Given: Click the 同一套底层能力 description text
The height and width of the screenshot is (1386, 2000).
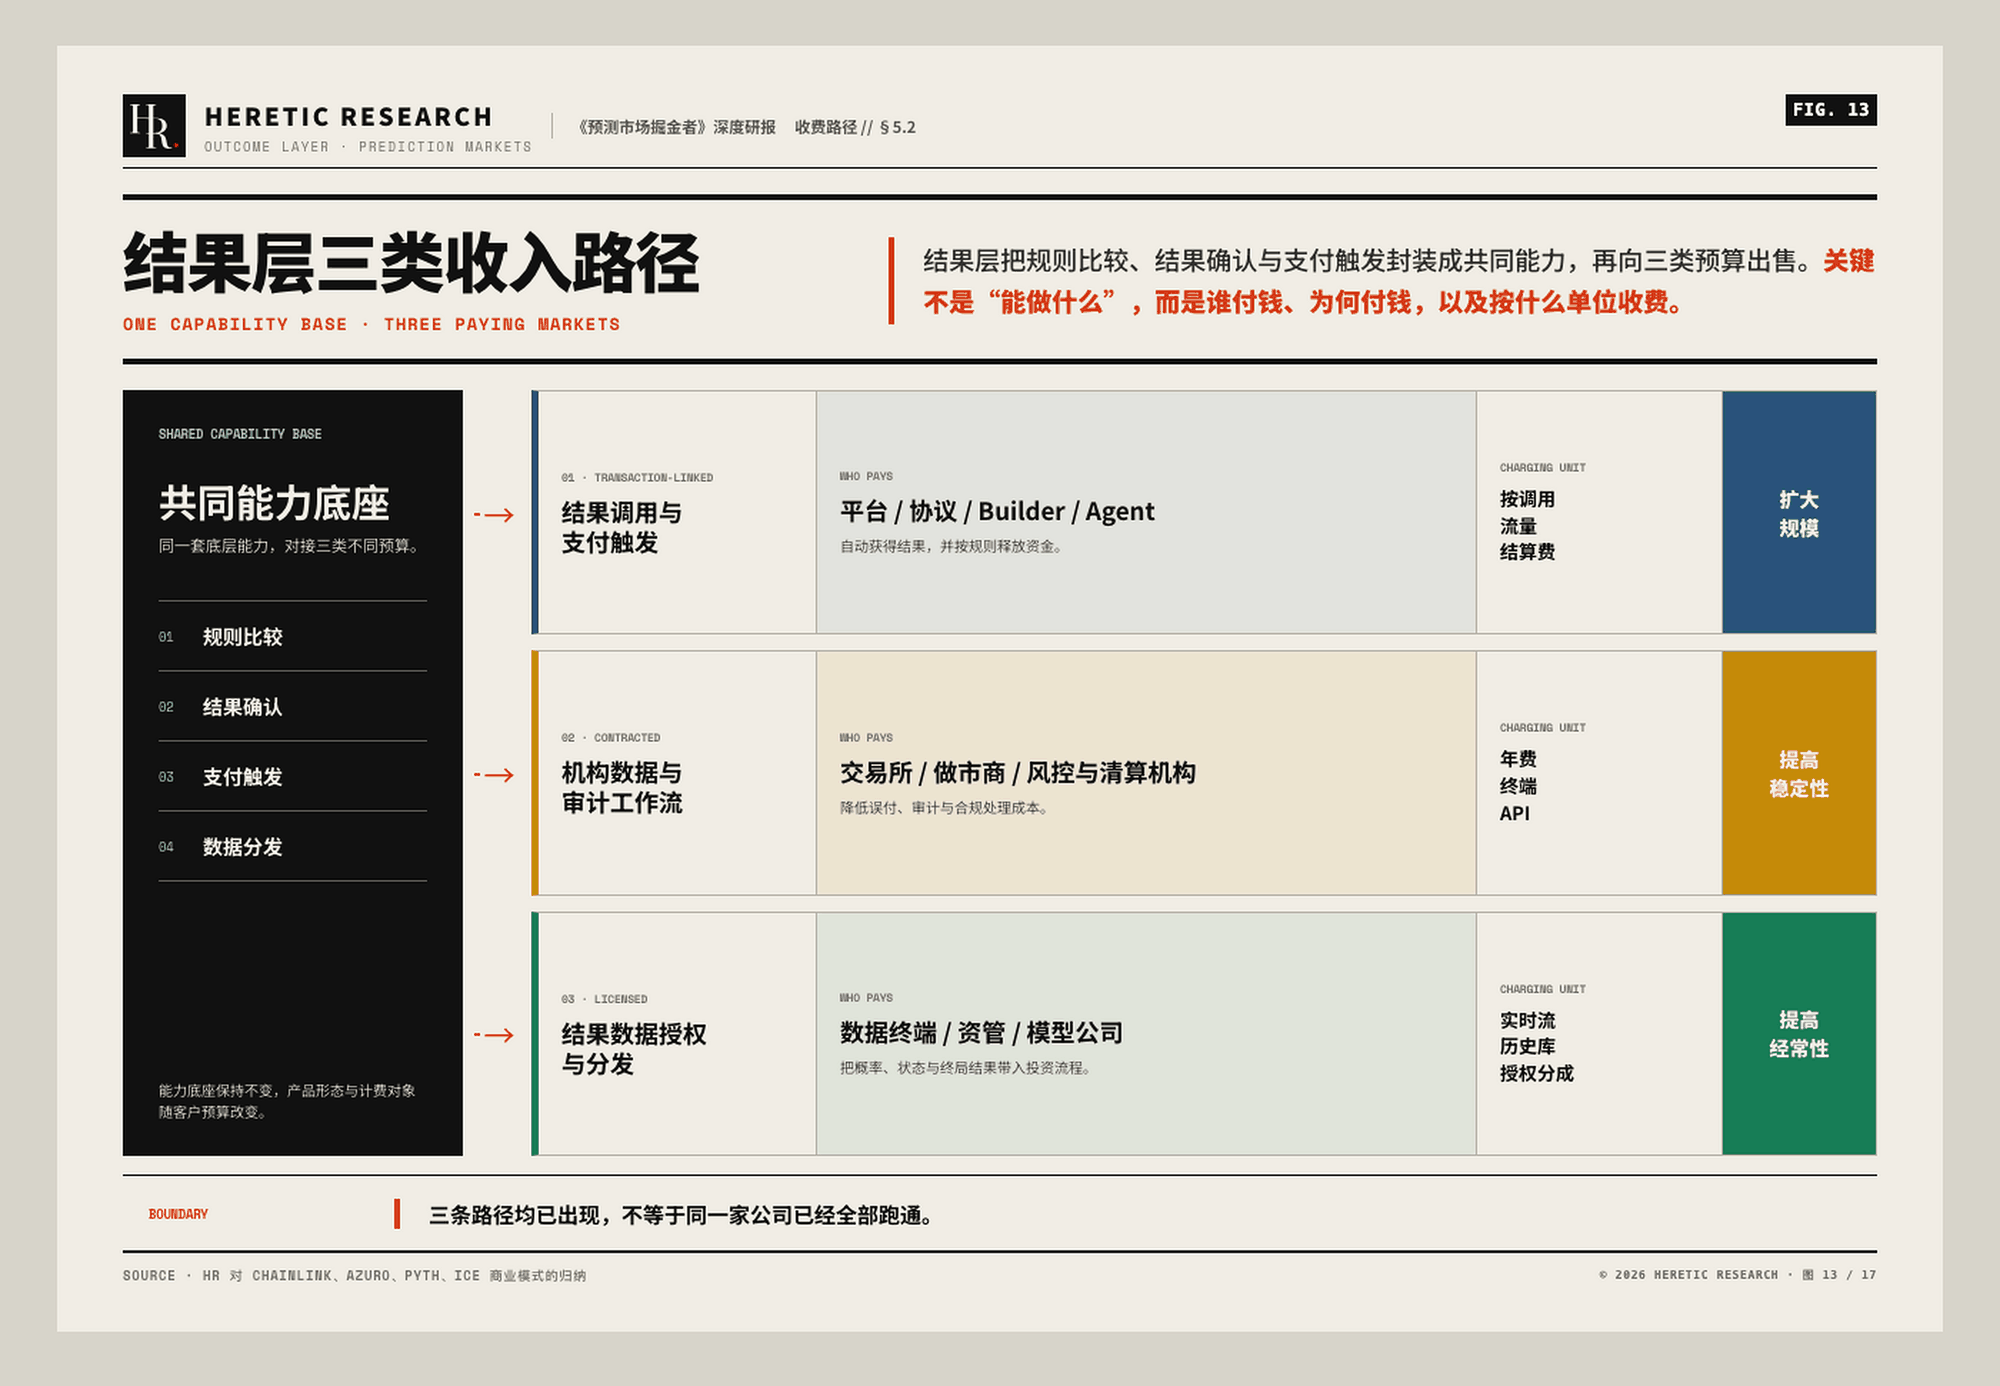Looking at the screenshot, I should point(290,546).
